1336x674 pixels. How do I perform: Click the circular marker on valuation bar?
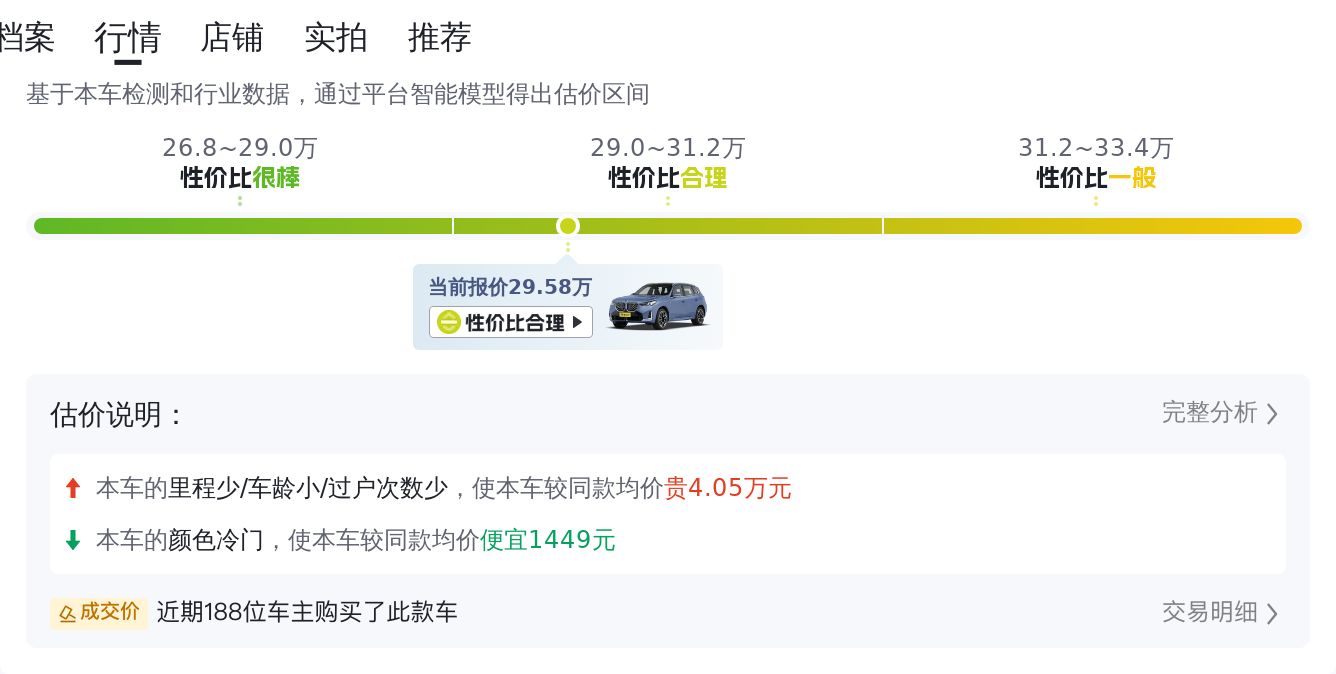(568, 226)
